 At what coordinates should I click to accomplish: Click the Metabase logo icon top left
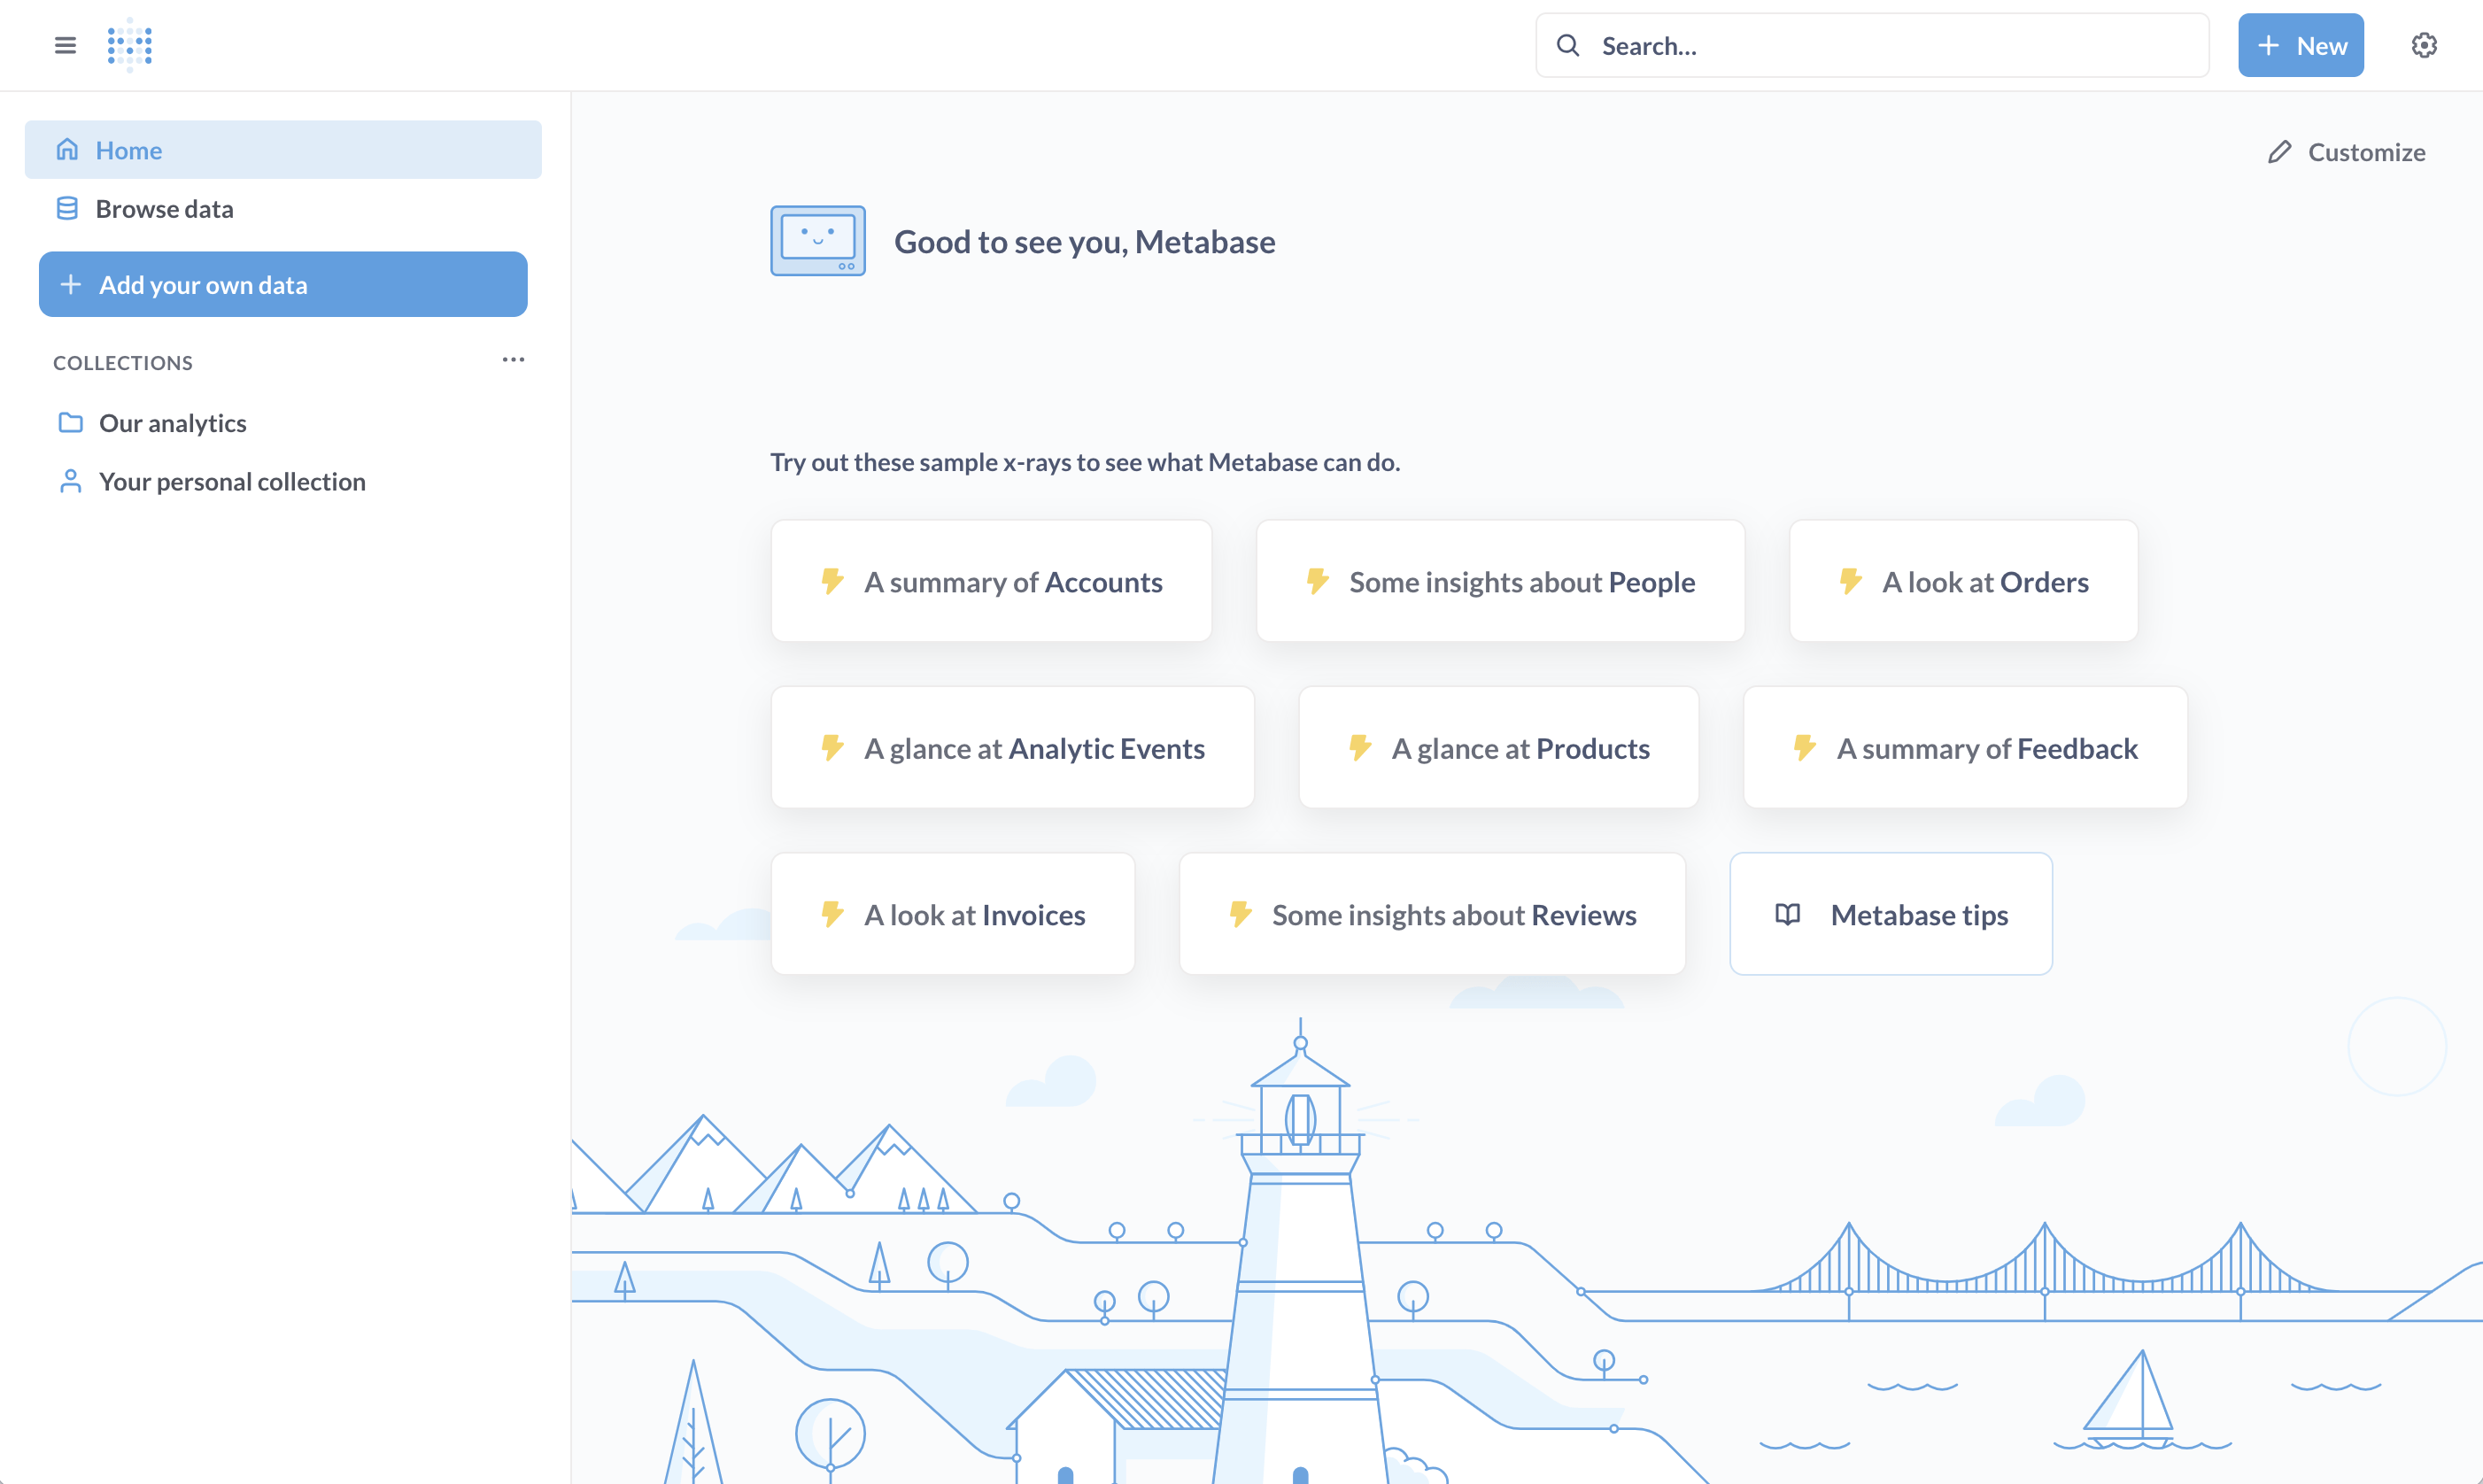(129, 44)
